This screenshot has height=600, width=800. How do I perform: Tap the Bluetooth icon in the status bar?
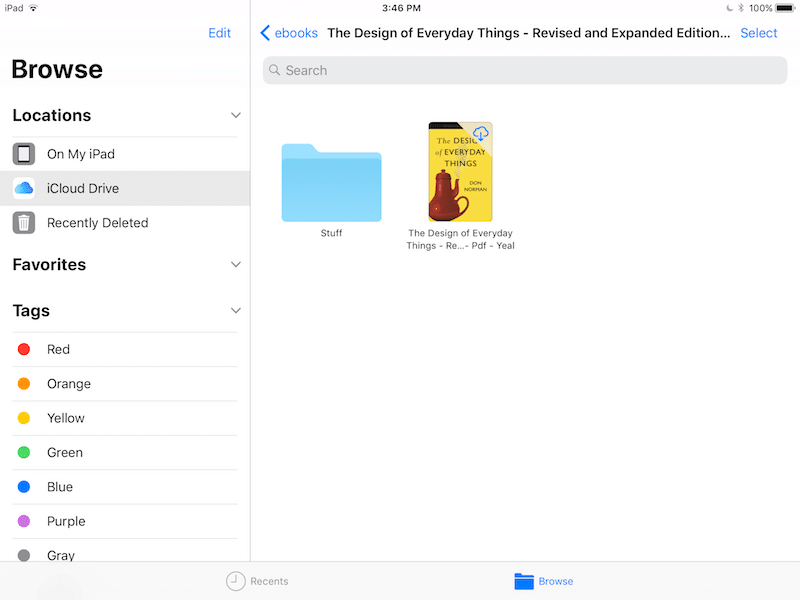tap(741, 8)
